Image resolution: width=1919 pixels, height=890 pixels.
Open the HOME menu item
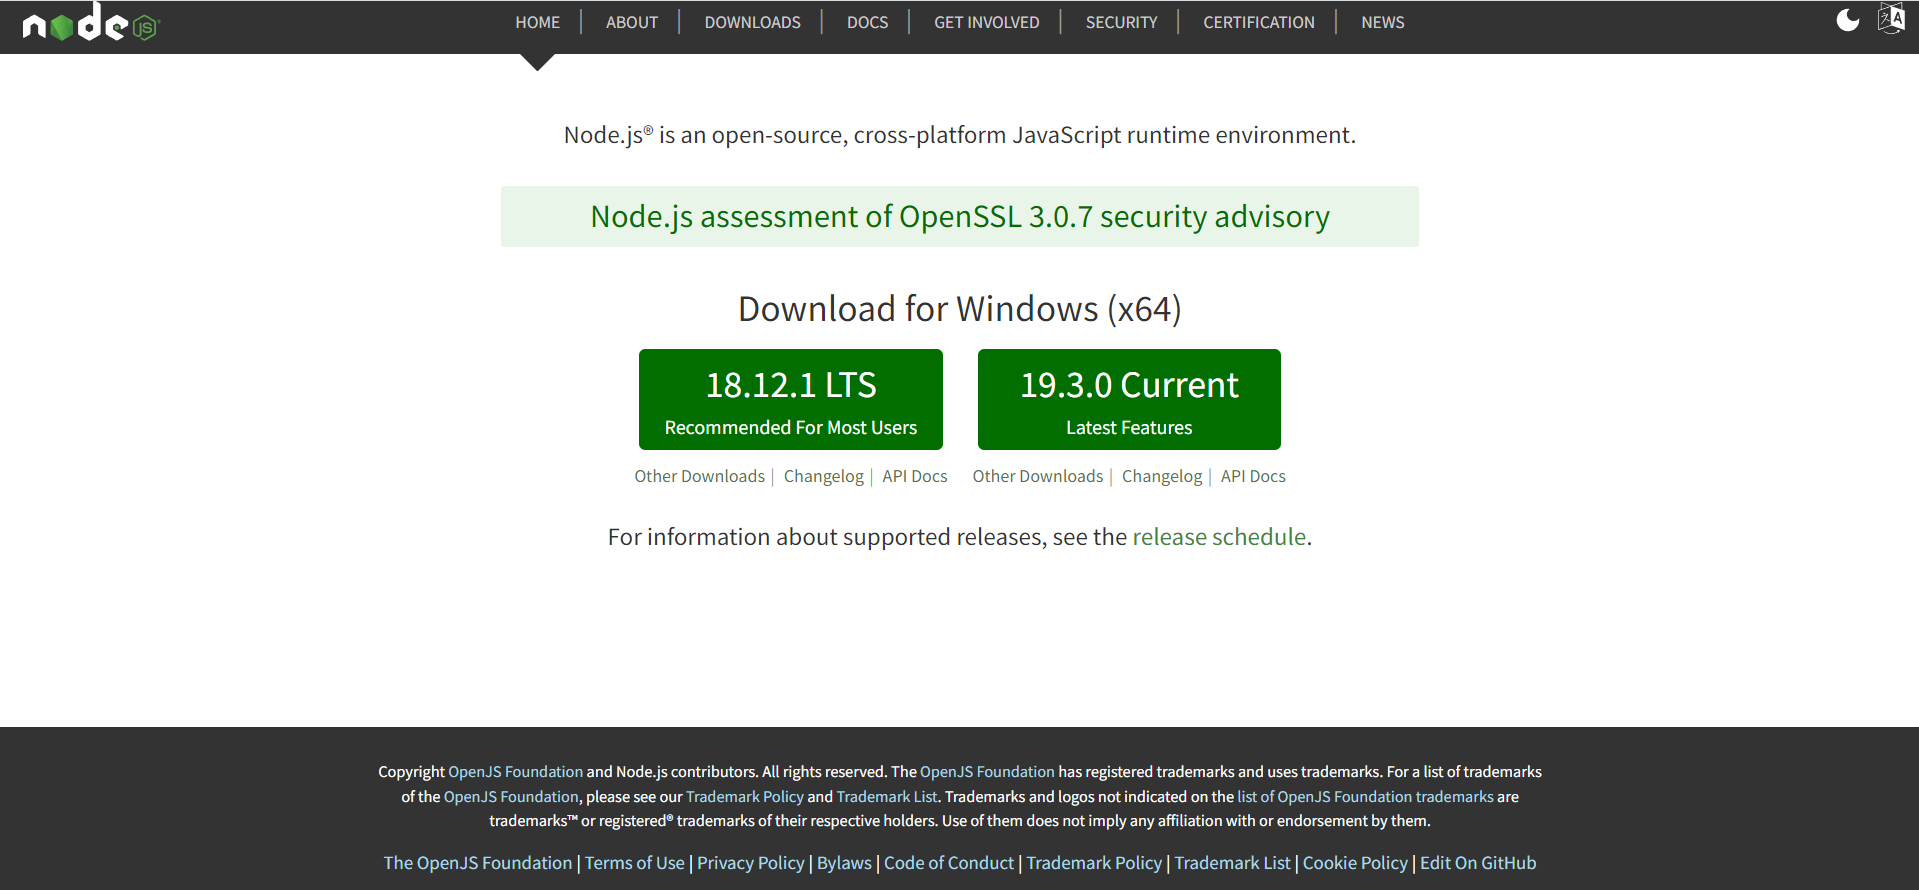click(537, 22)
